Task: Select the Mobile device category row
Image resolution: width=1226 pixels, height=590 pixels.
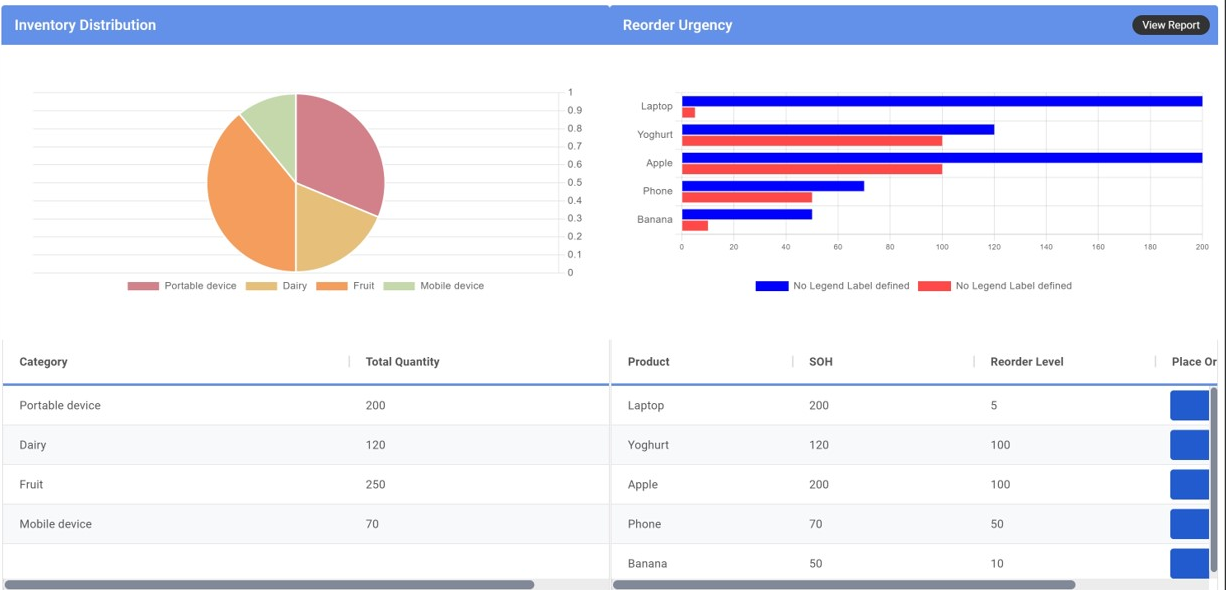Action: coord(305,524)
